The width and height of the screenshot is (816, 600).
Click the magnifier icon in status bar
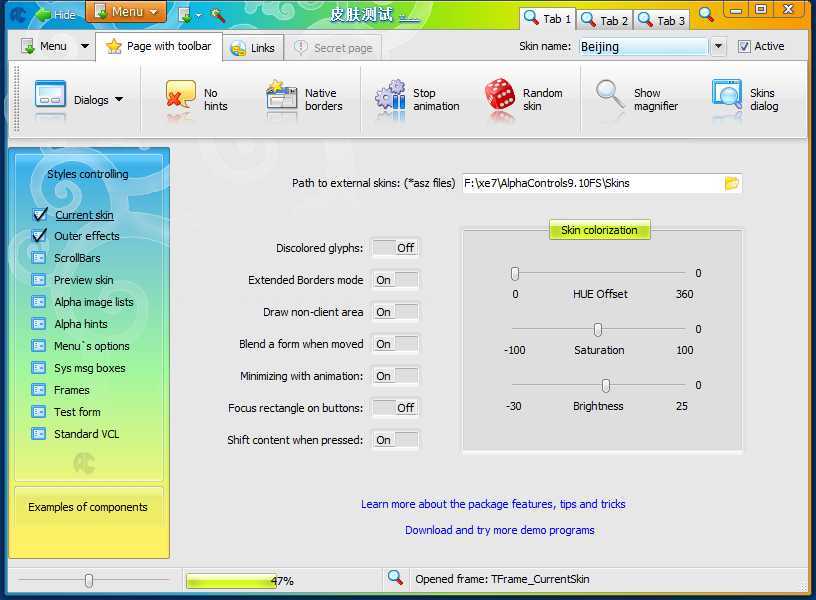pos(395,578)
